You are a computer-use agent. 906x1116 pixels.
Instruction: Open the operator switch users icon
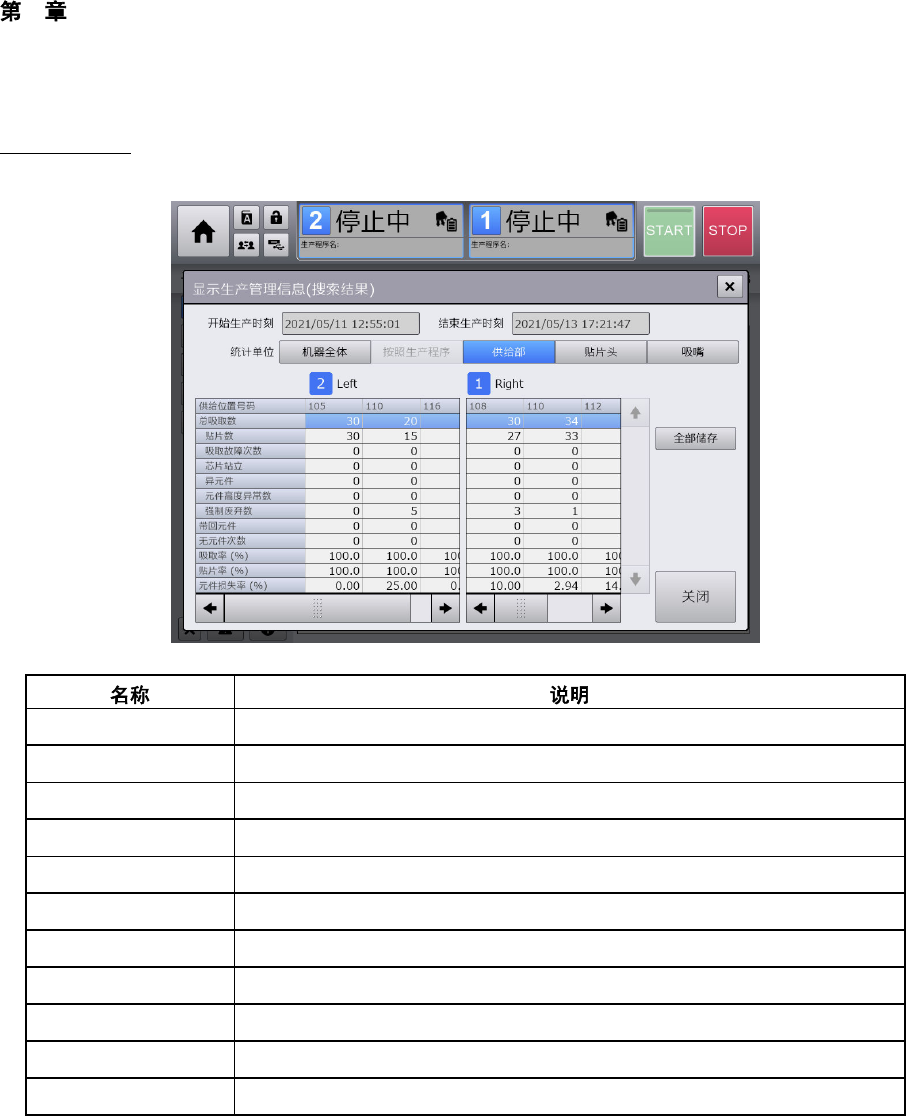pyautogui.click(x=246, y=245)
